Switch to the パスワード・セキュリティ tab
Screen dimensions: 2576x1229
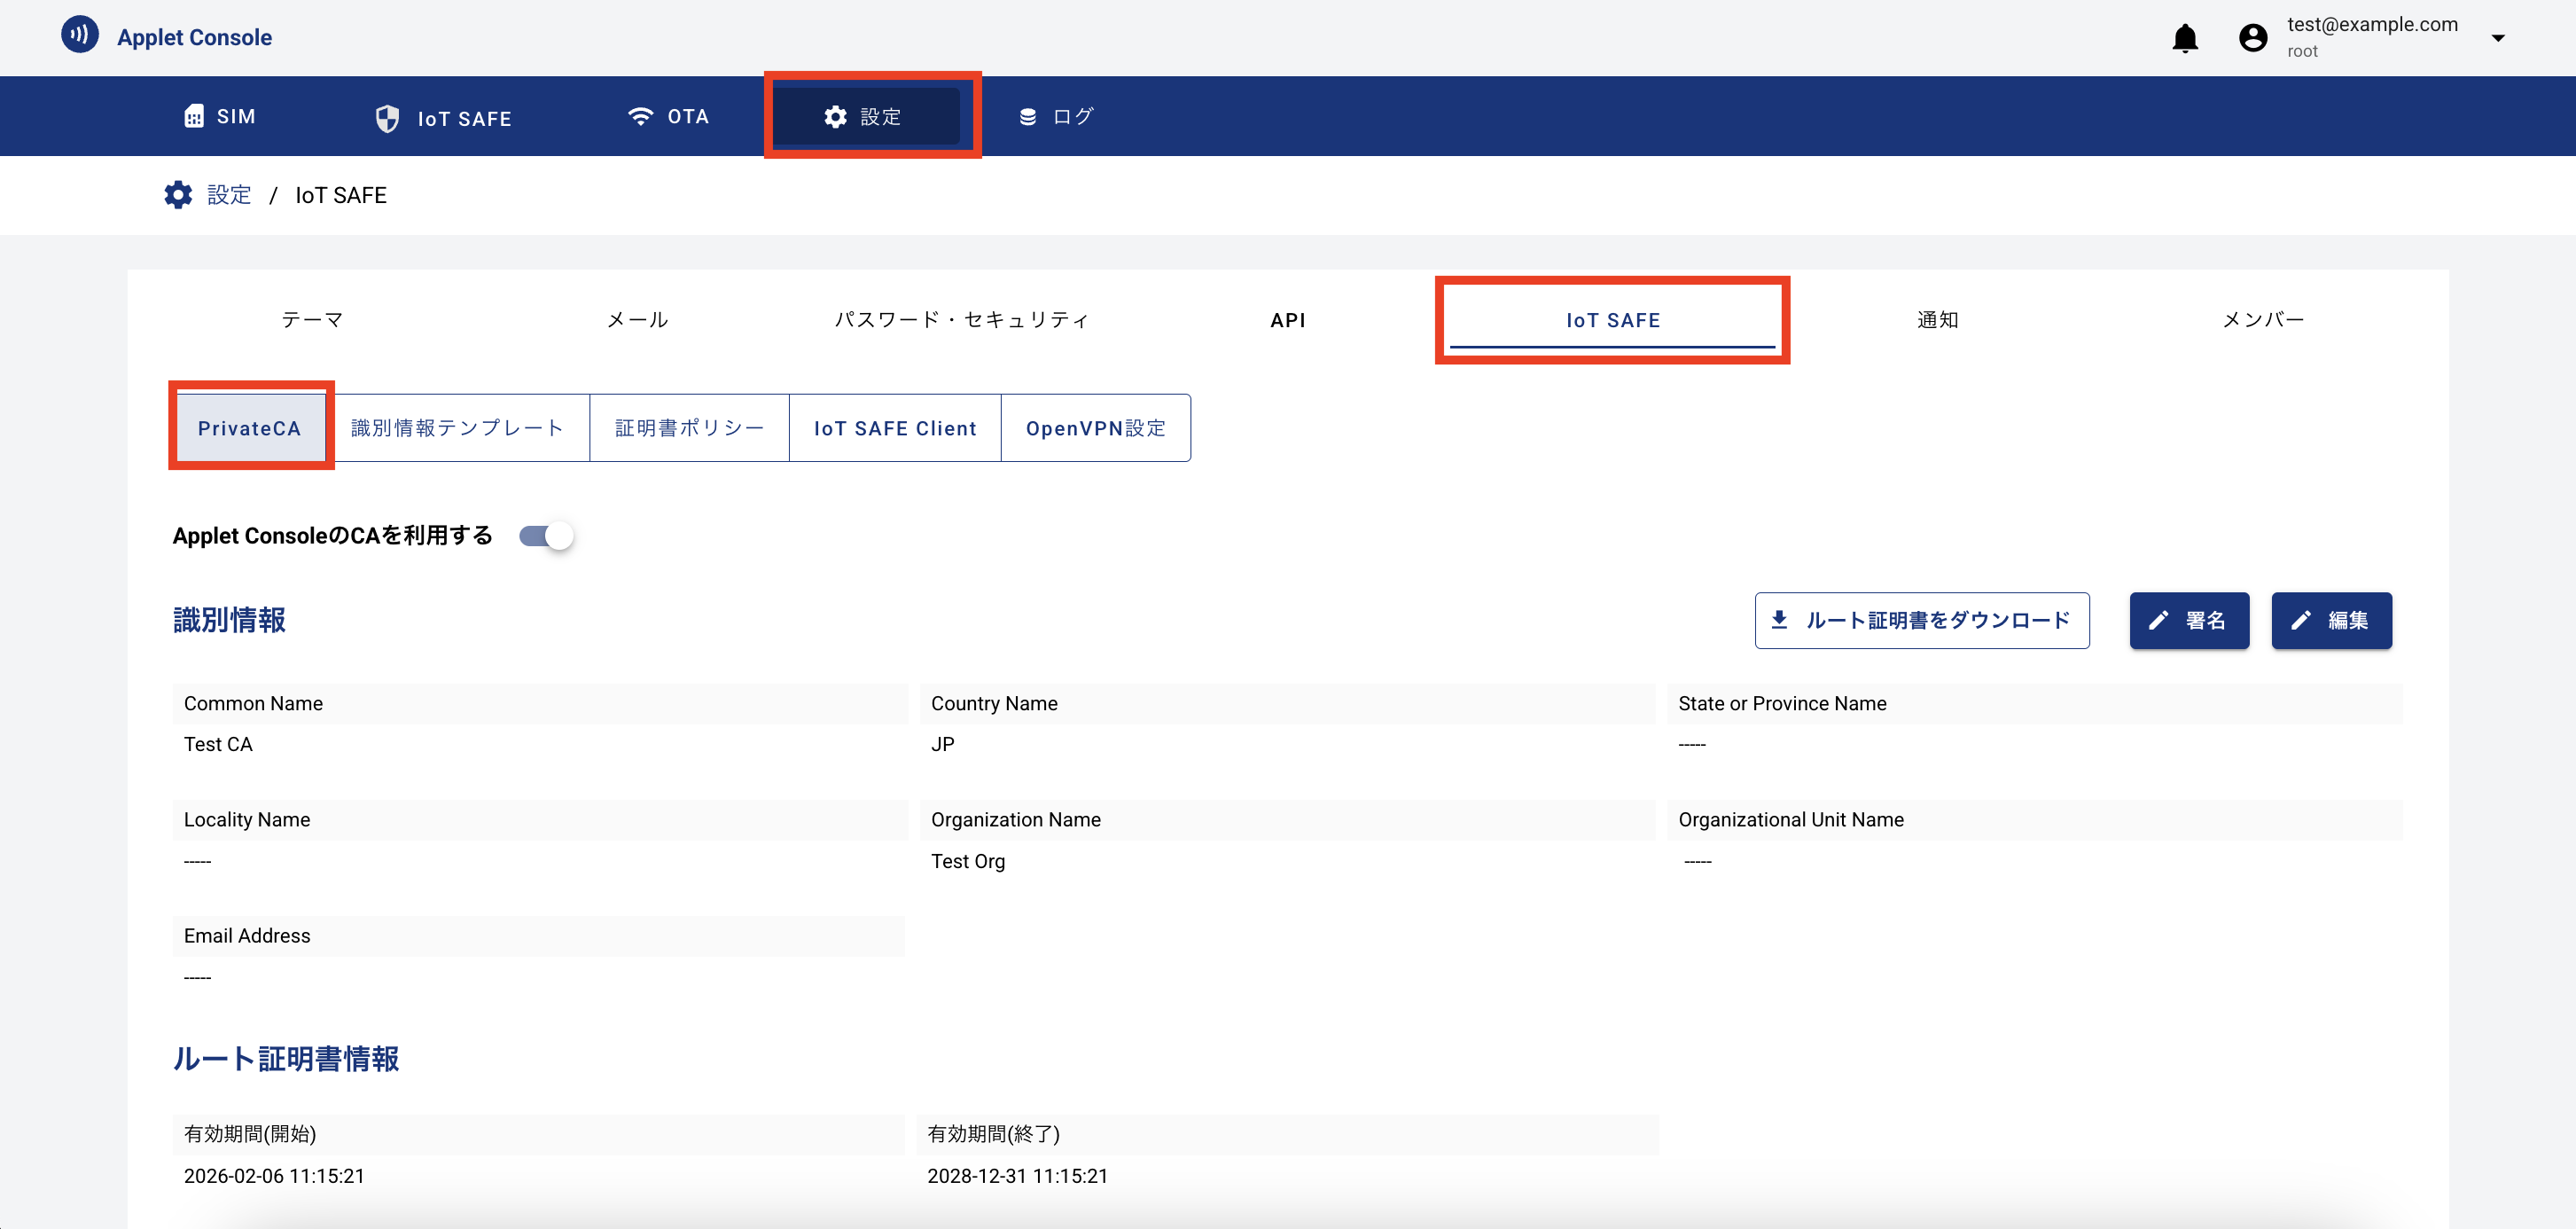(961, 320)
